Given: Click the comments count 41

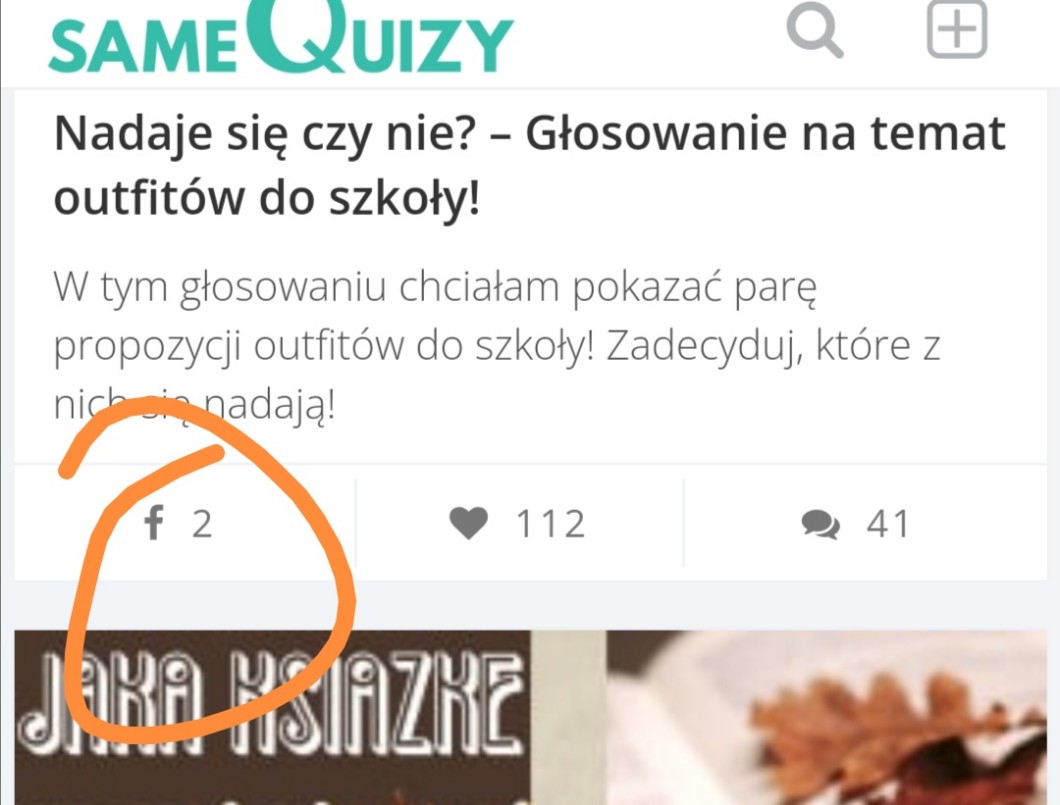Looking at the screenshot, I should (888, 524).
